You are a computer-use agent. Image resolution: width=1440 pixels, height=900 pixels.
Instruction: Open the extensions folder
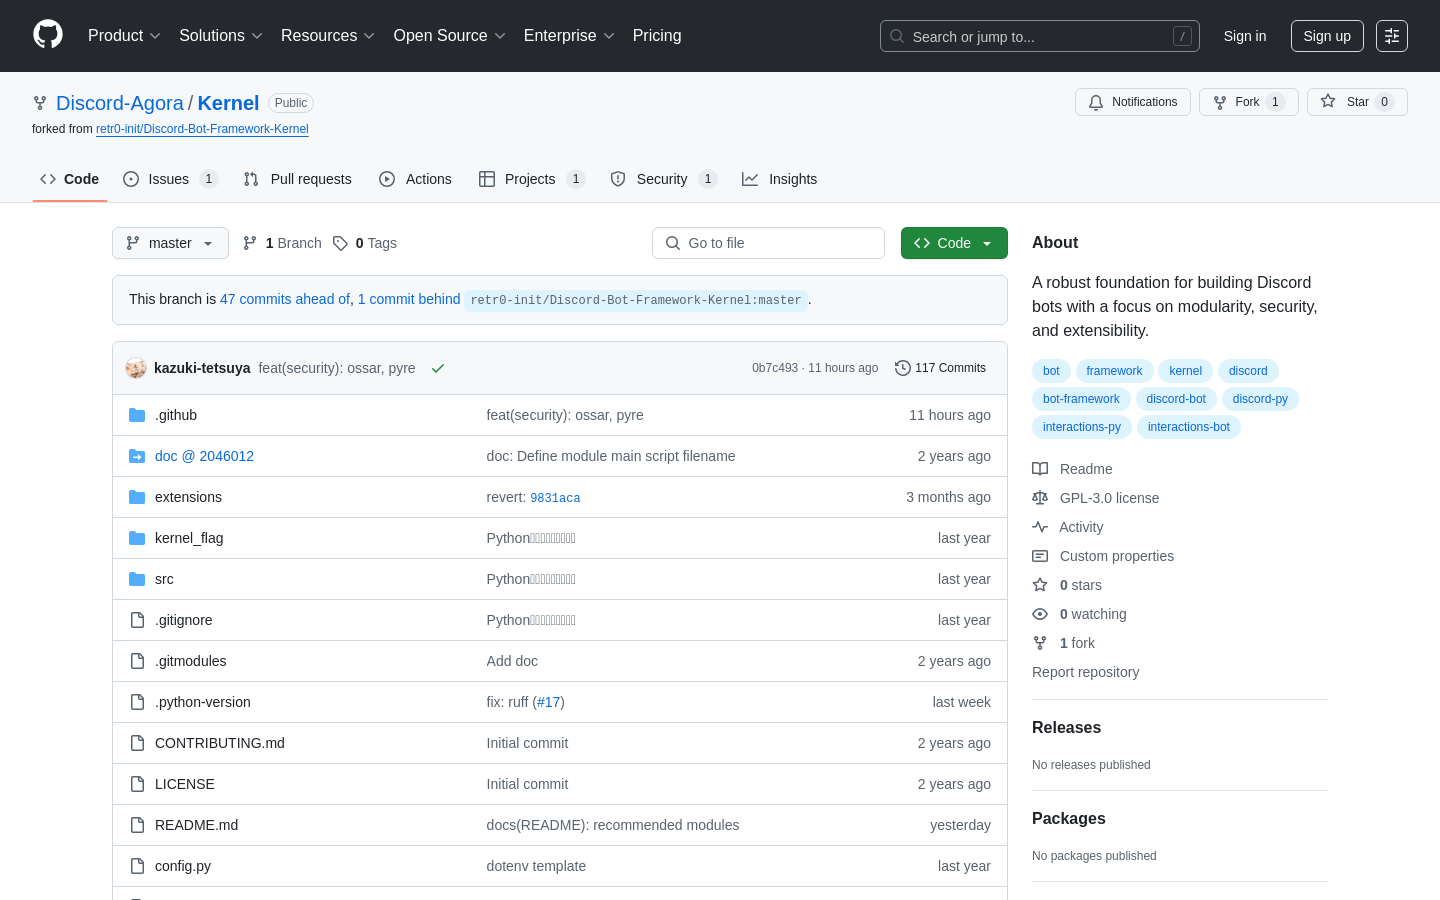point(188,497)
